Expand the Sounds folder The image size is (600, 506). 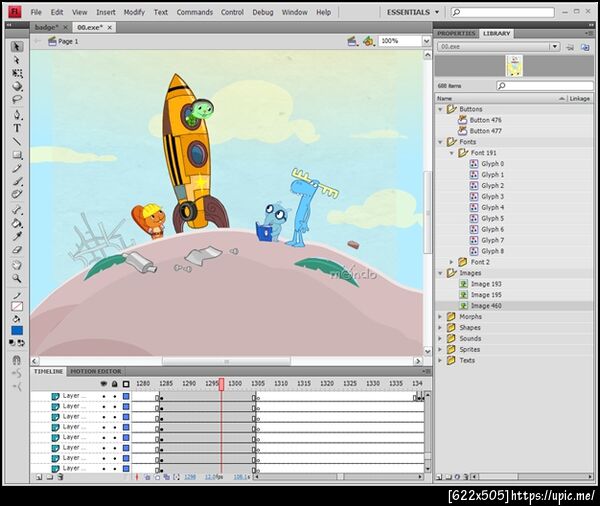pos(440,339)
